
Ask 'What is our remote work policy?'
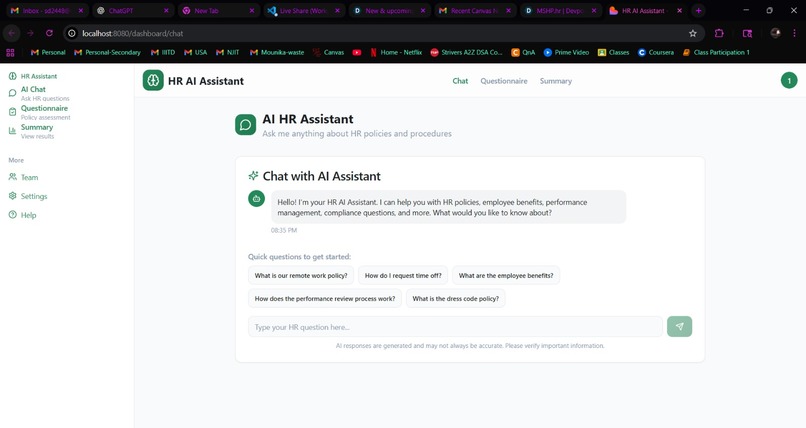click(x=301, y=275)
